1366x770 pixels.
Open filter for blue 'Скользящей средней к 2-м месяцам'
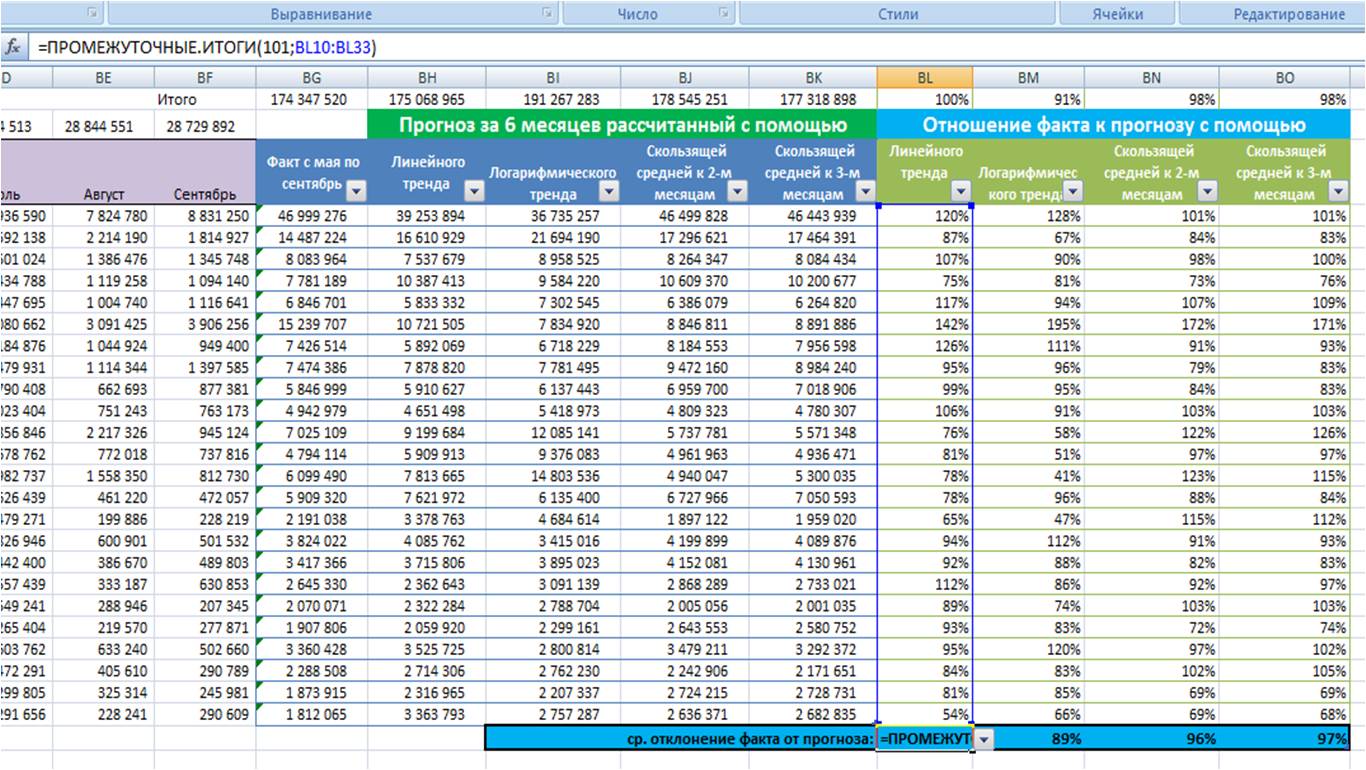point(736,191)
